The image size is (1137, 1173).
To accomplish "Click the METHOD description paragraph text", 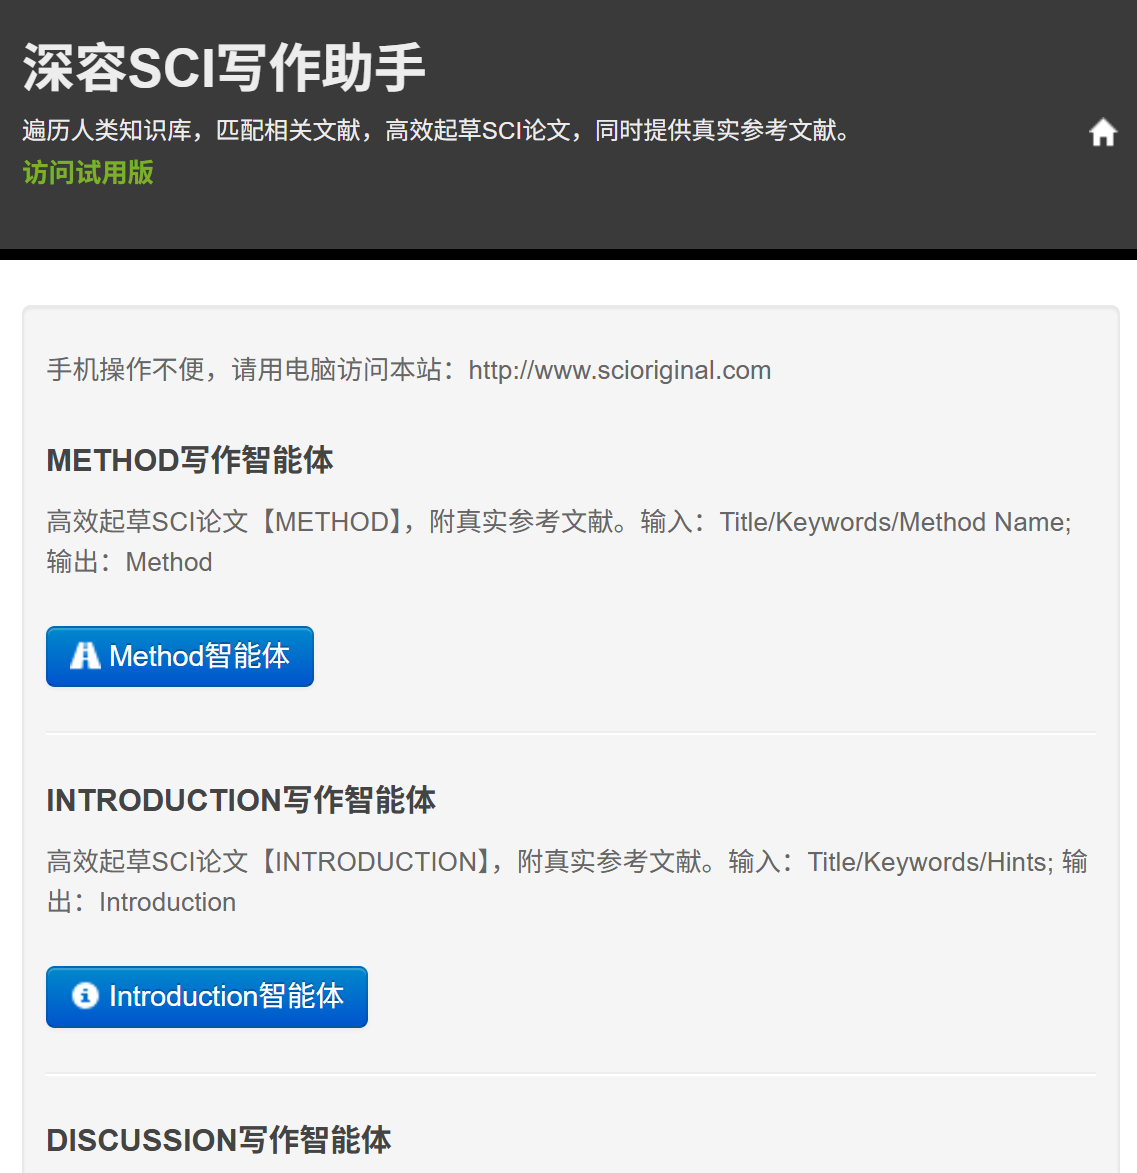I will click(561, 542).
